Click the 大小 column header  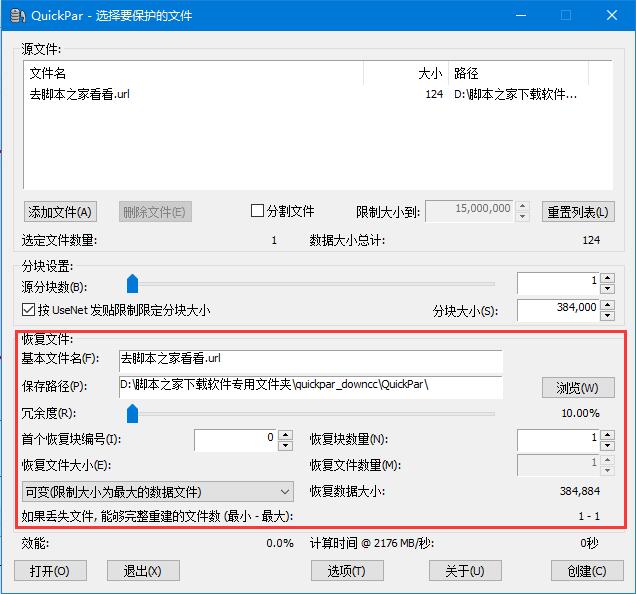[406, 73]
